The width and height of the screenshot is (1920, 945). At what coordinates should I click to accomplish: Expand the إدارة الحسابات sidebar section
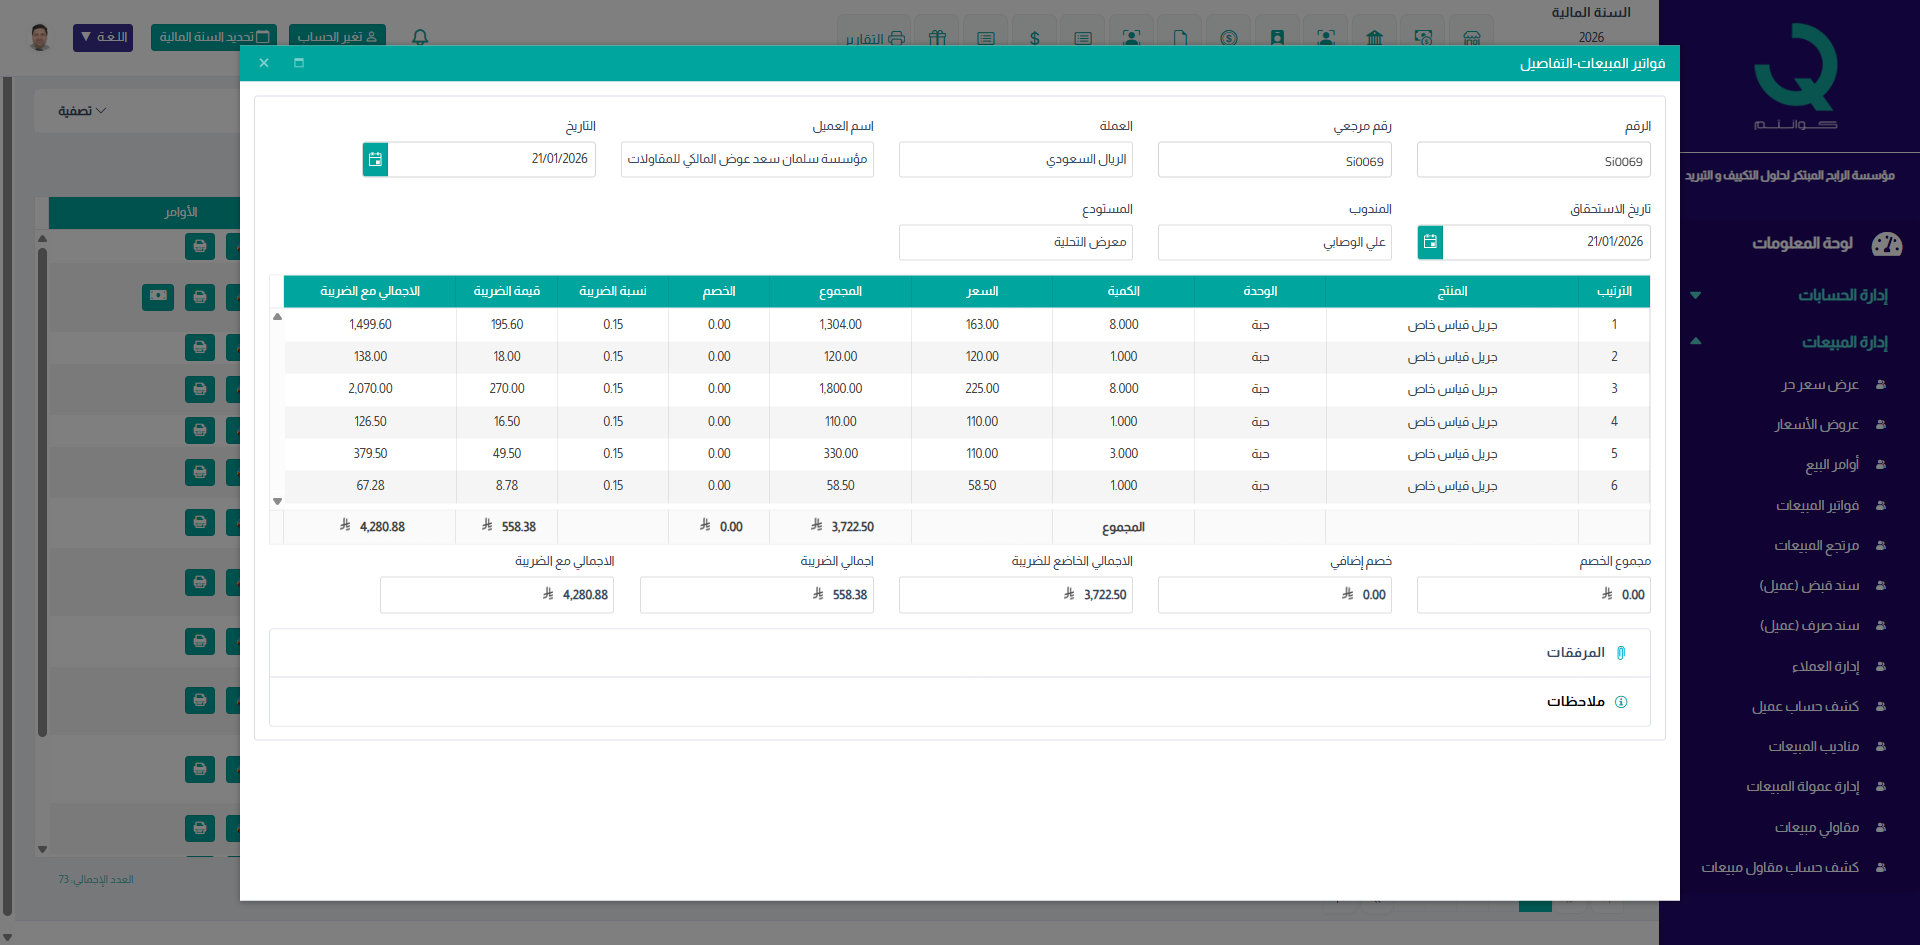[1842, 295]
